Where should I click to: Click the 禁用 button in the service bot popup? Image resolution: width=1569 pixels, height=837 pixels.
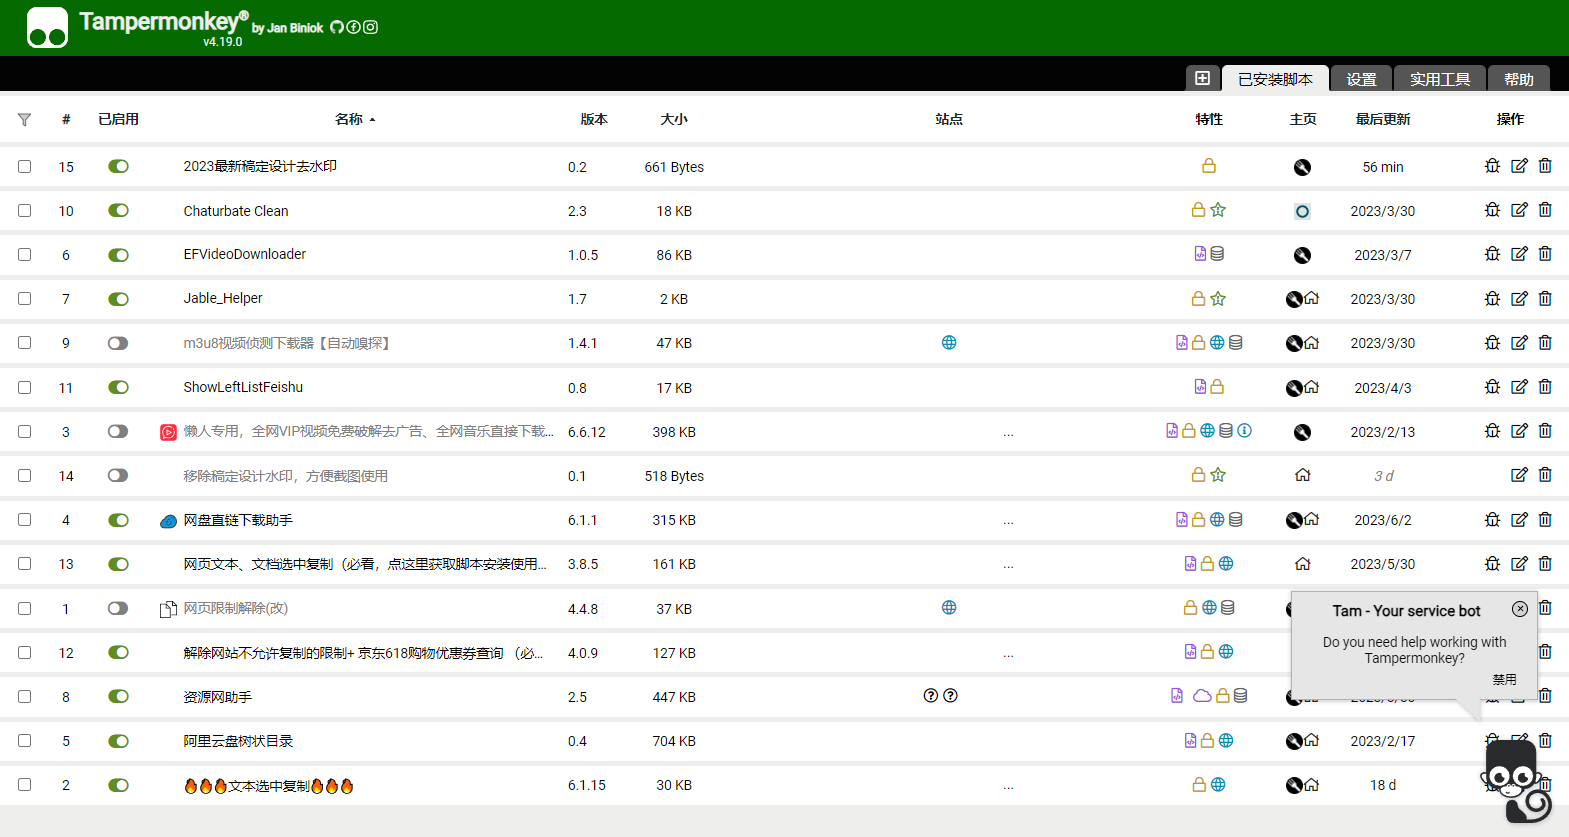pos(1504,679)
